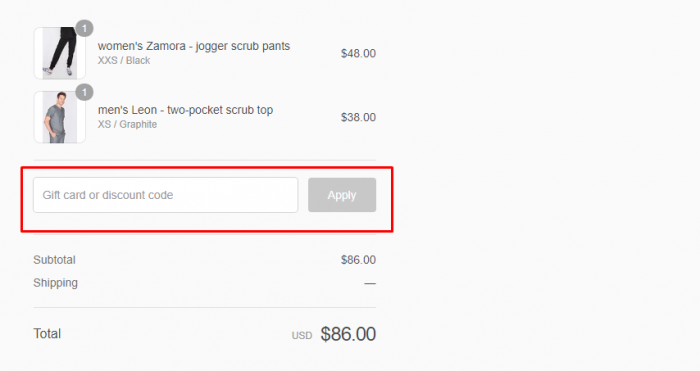Click the $38.00 item price

358,117
